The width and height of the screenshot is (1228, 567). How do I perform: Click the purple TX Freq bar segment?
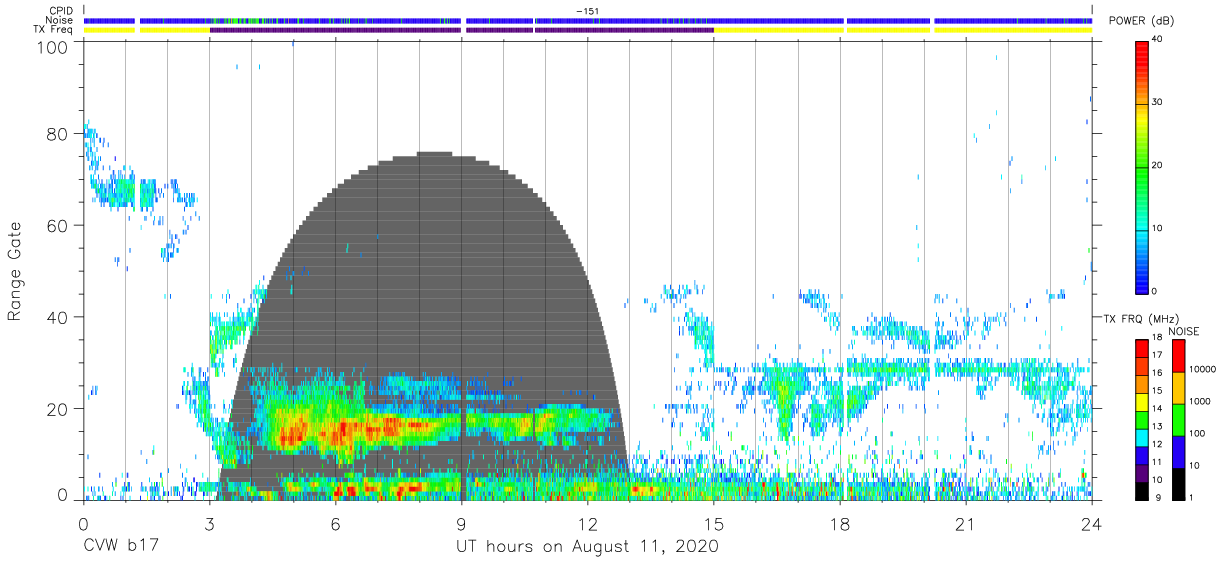[x=461, y=30]
